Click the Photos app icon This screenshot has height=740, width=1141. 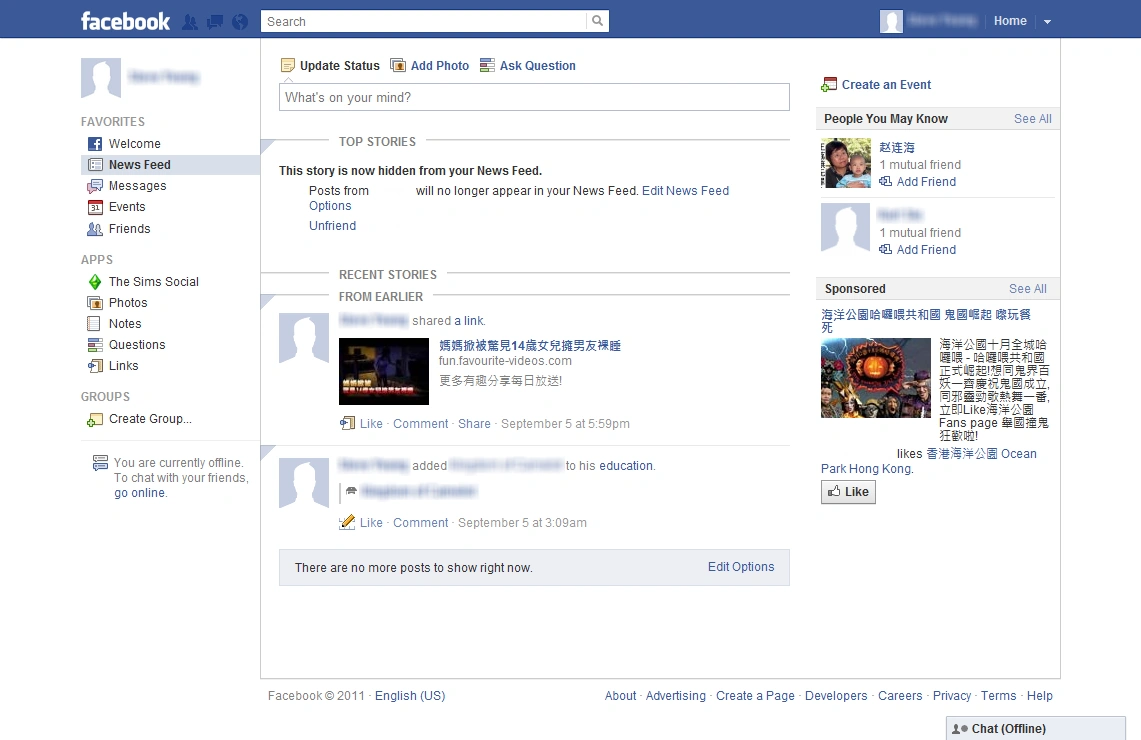click(x=95, y=303)
